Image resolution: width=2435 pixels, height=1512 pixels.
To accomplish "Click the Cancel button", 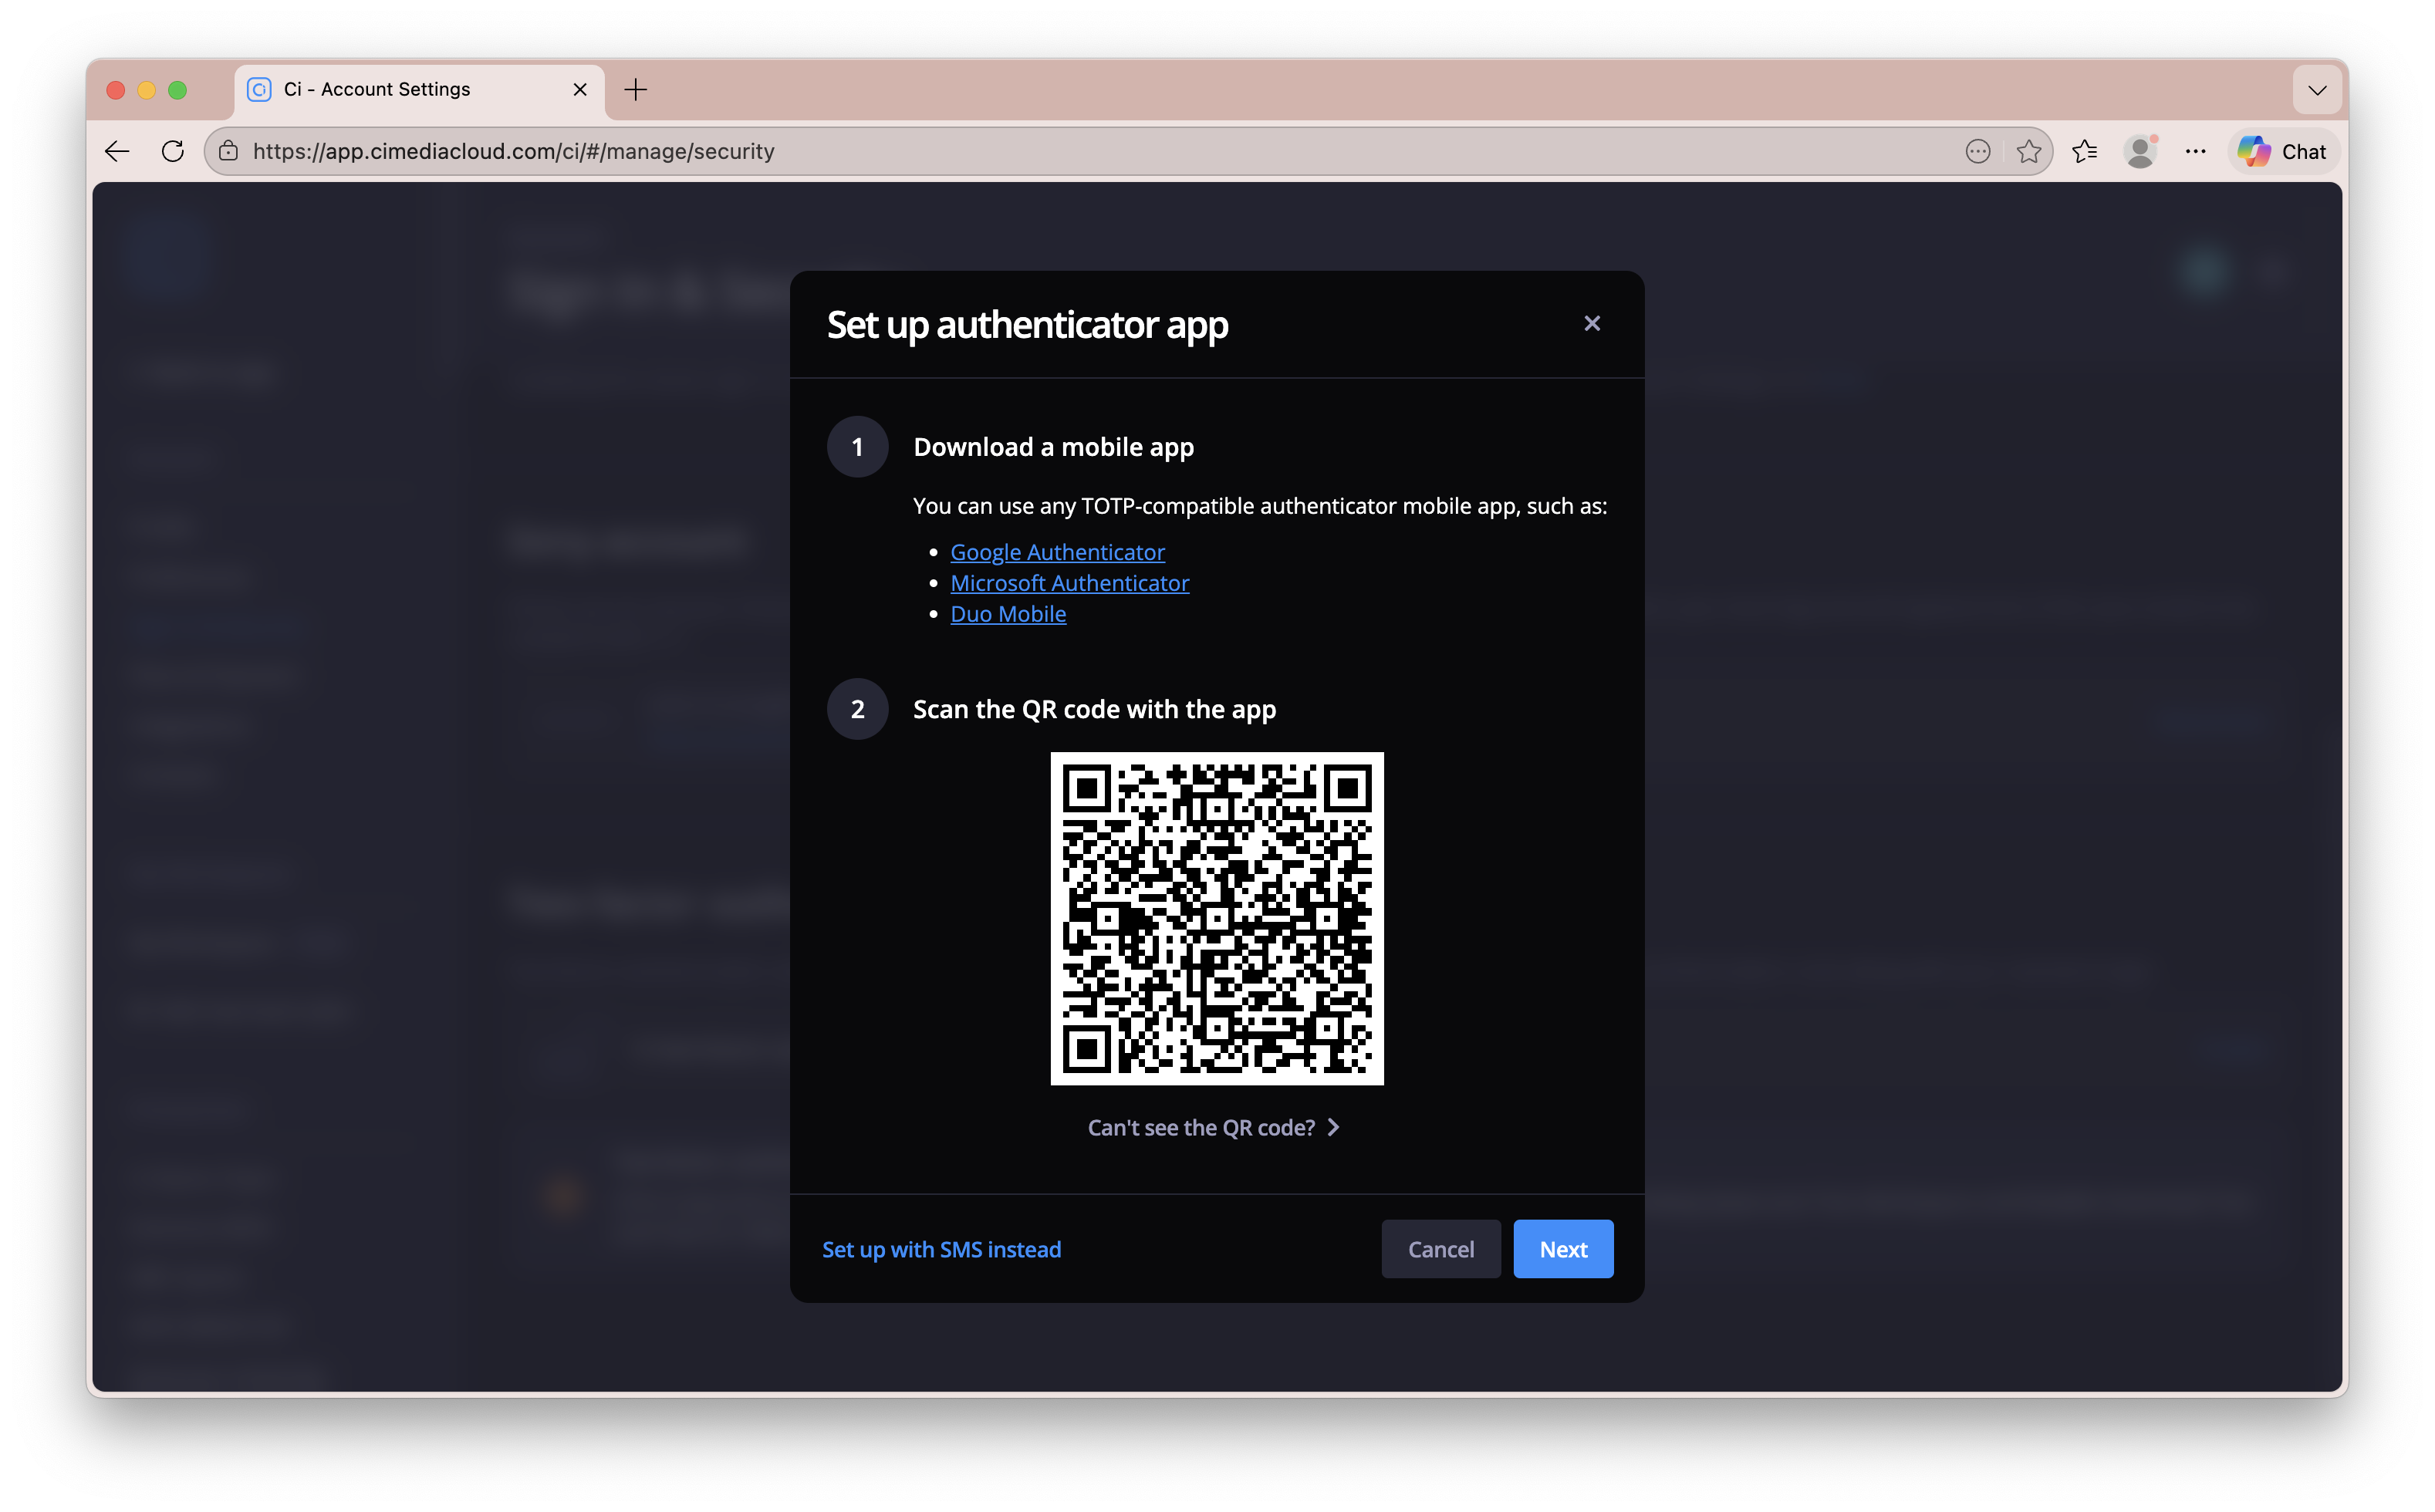I will [1440, 1249].
